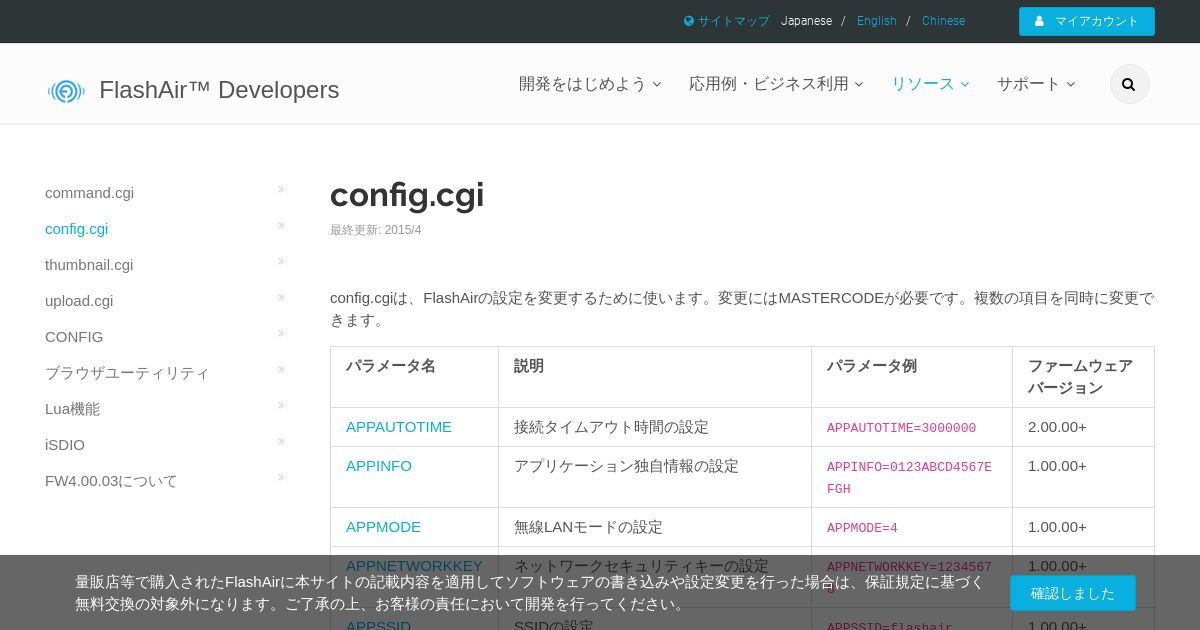Switch language to English
The width and height of the screenshot is (1200, 630).
pyautogui.click(x=877, y=21)
